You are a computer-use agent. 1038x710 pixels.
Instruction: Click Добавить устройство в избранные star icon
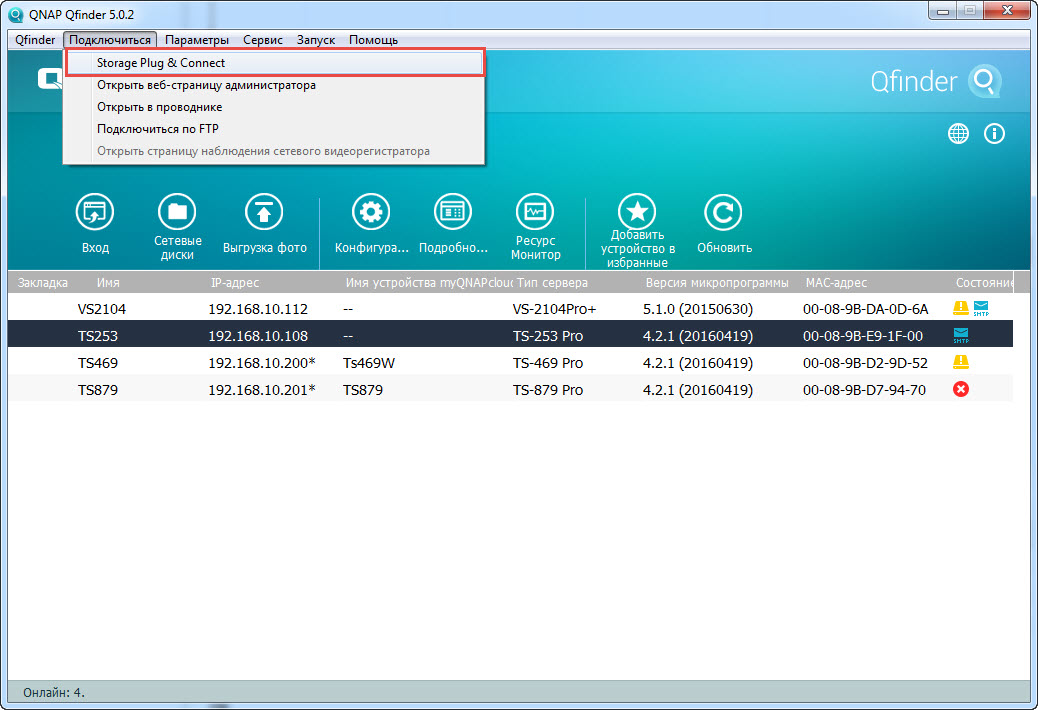(x=637, y=212)
